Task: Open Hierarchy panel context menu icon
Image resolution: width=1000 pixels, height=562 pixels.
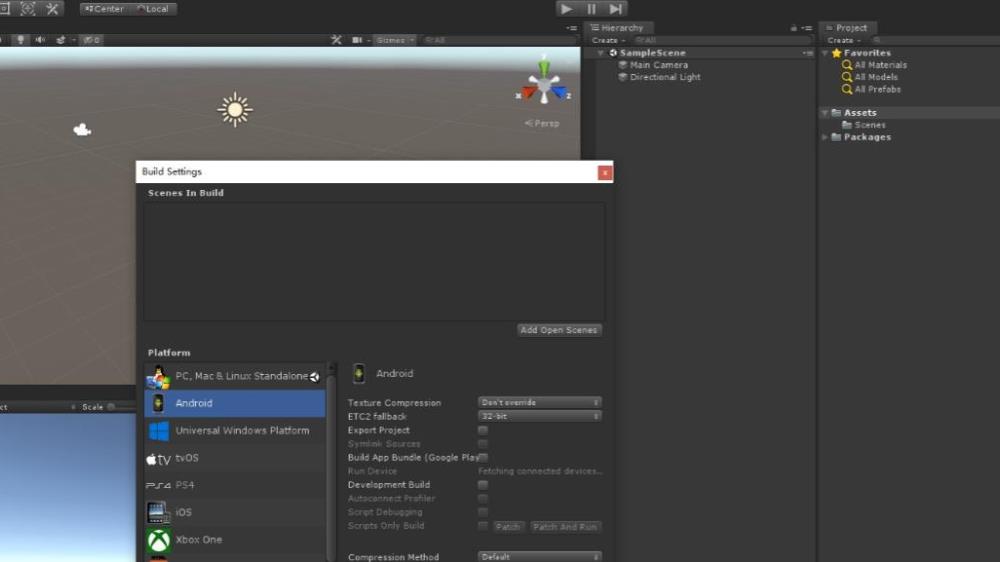Action: (x=807, y=28)
